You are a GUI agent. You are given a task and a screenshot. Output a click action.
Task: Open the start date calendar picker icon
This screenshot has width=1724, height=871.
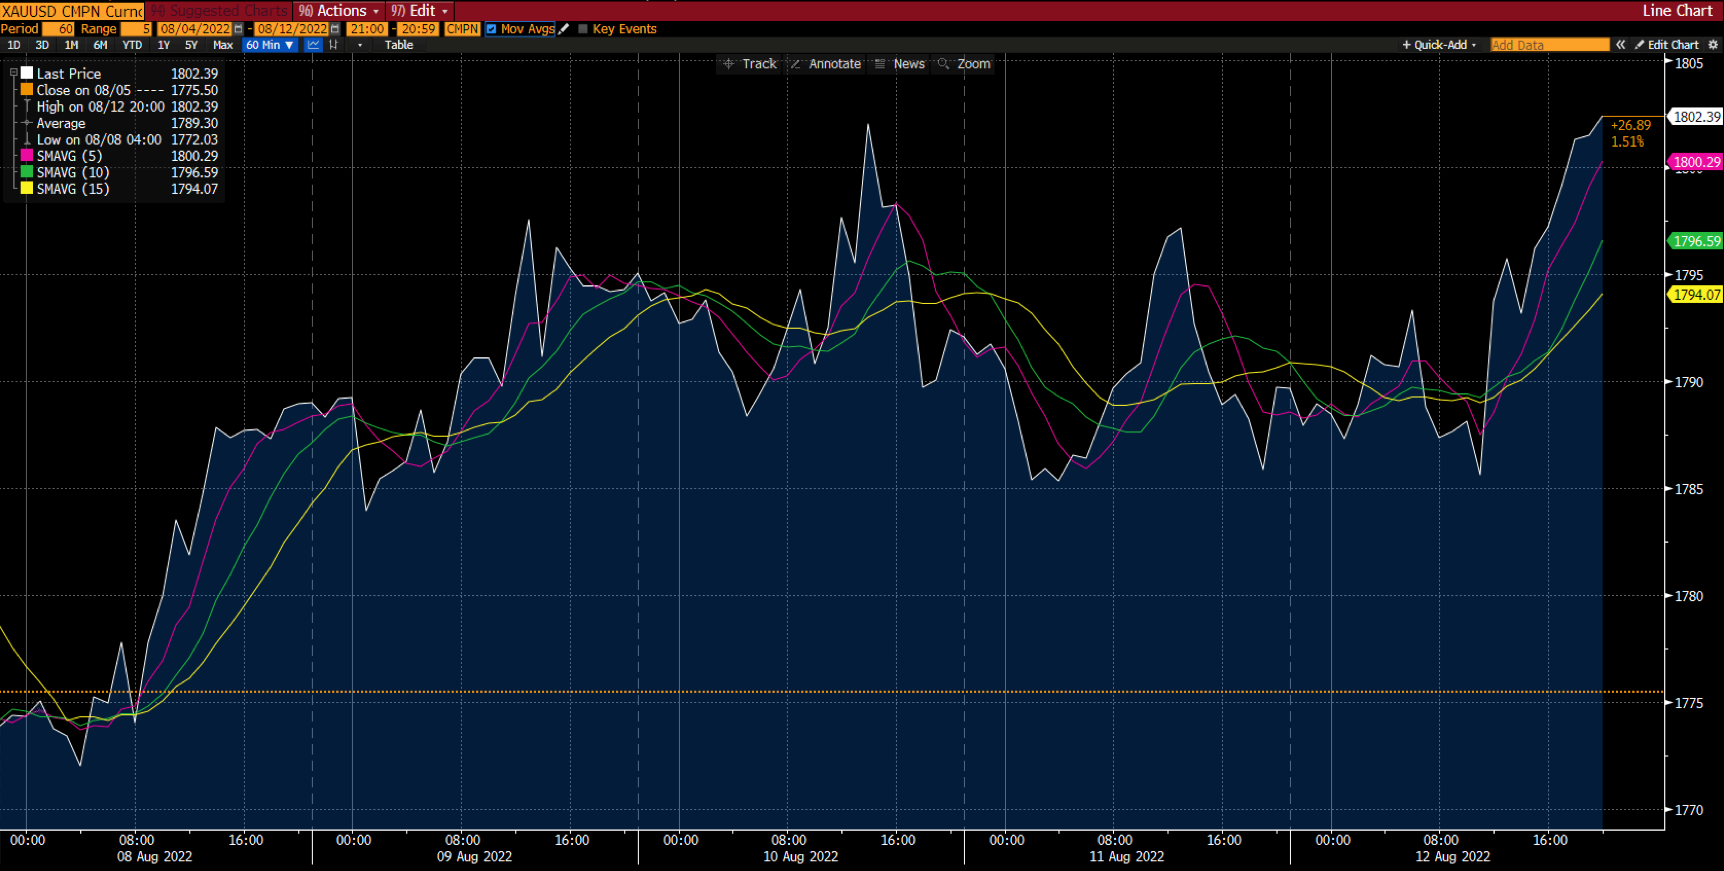click(x=238, y=29)
